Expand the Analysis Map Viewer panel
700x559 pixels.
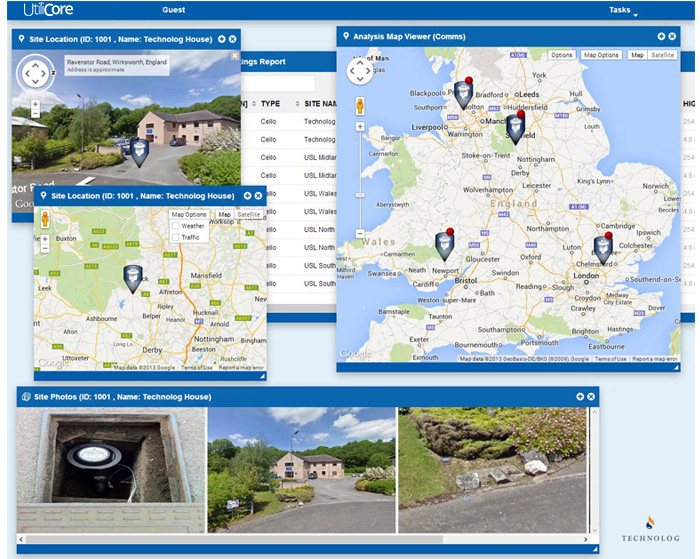pos(661,37)
